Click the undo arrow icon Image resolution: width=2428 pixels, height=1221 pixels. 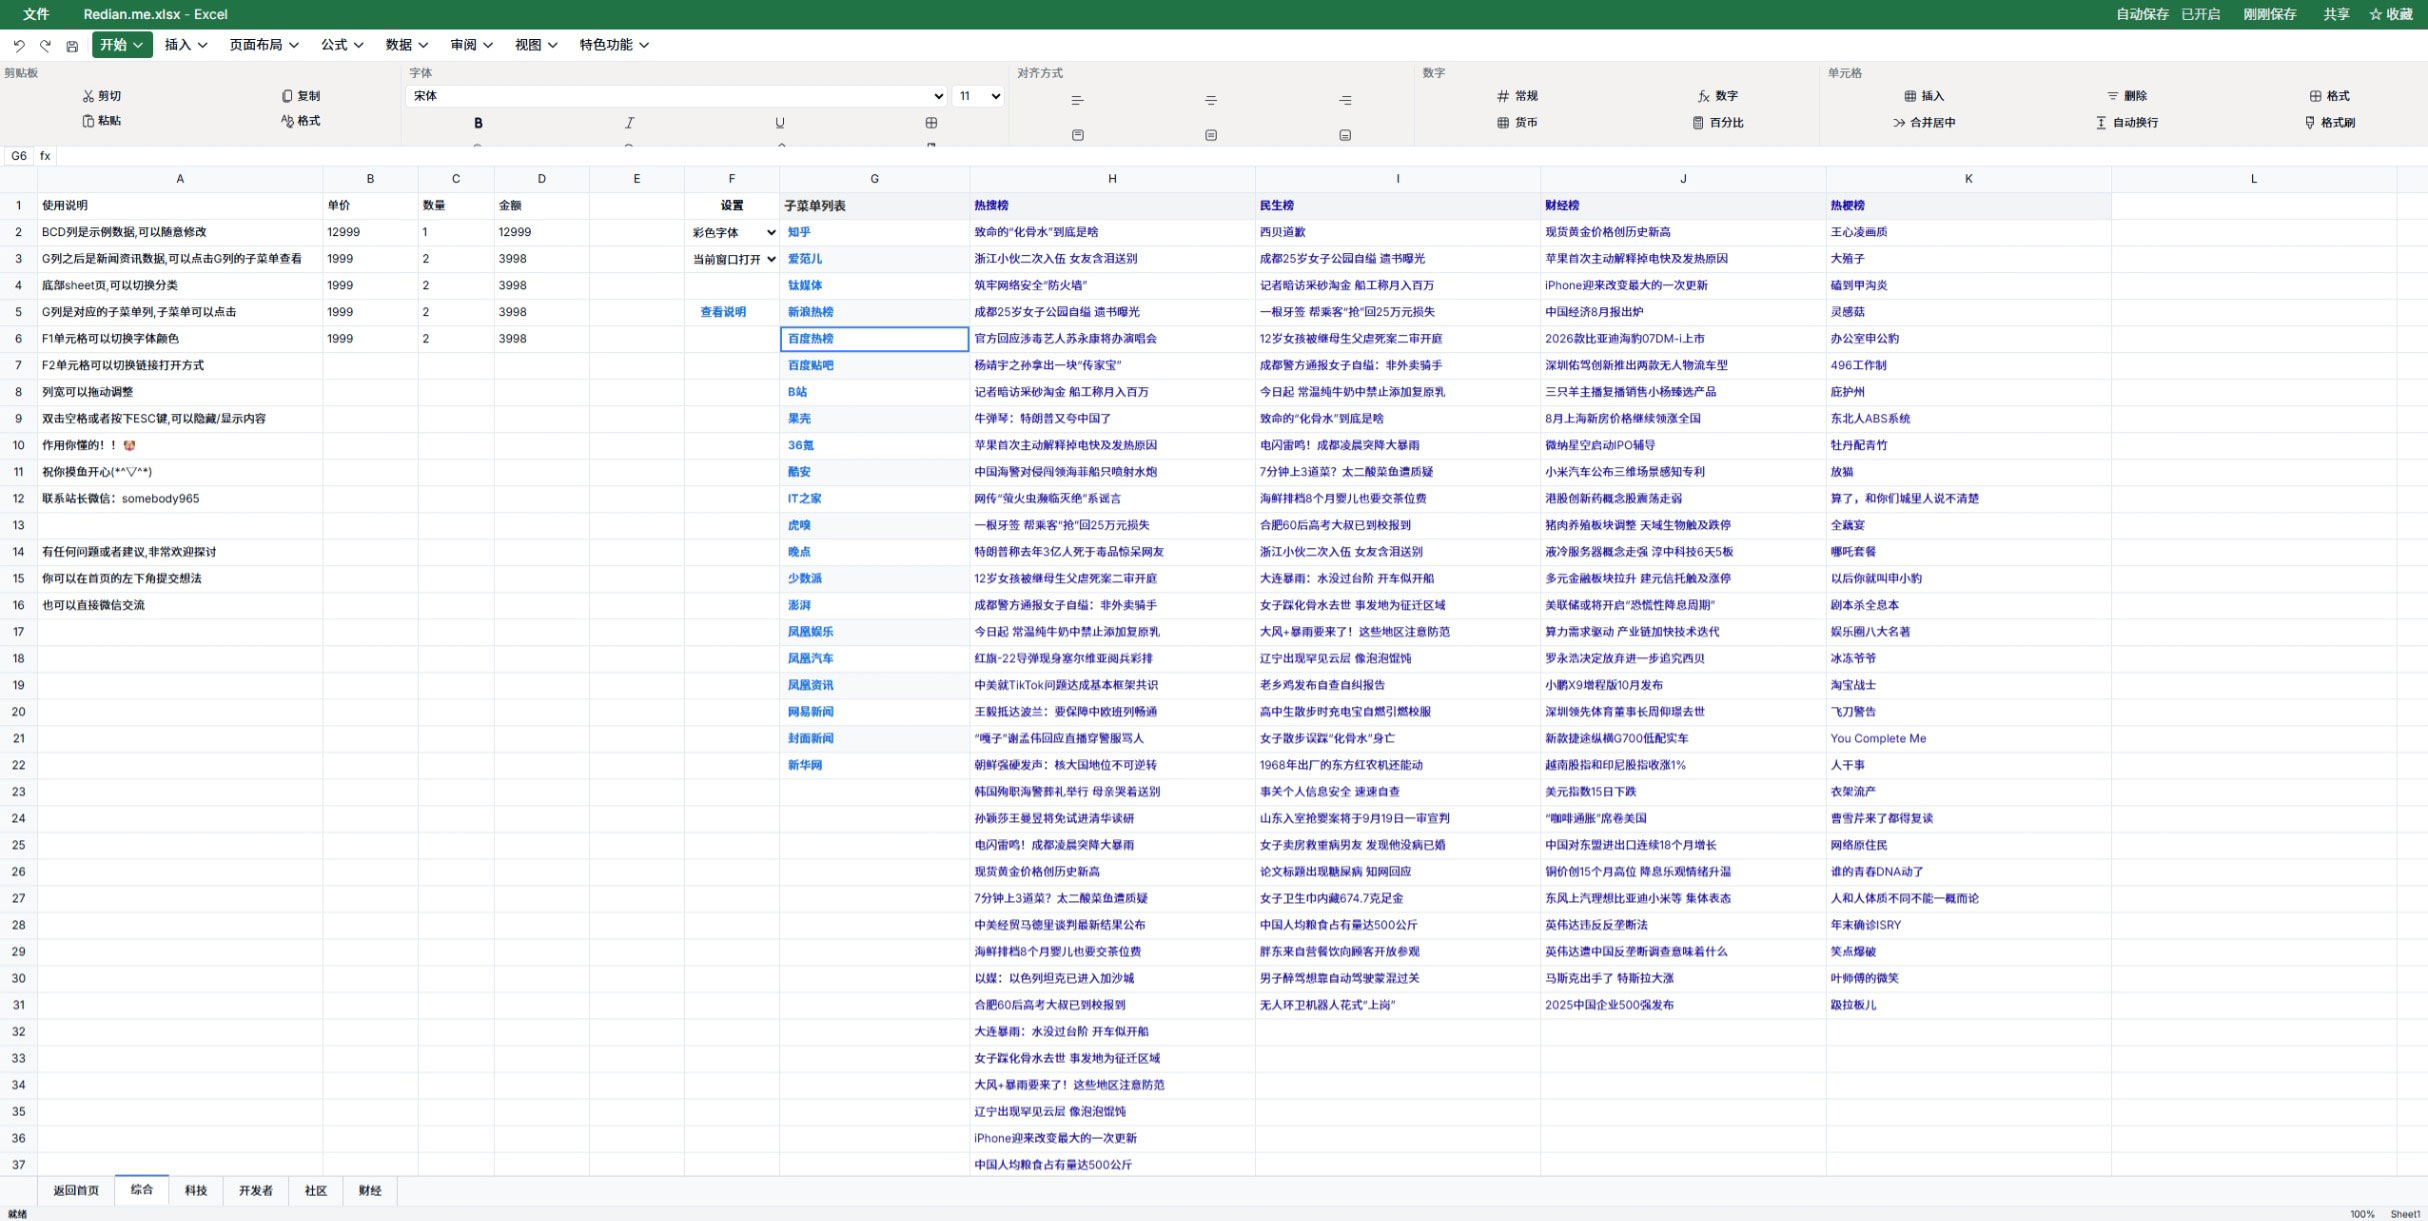(x=19, y=45)
